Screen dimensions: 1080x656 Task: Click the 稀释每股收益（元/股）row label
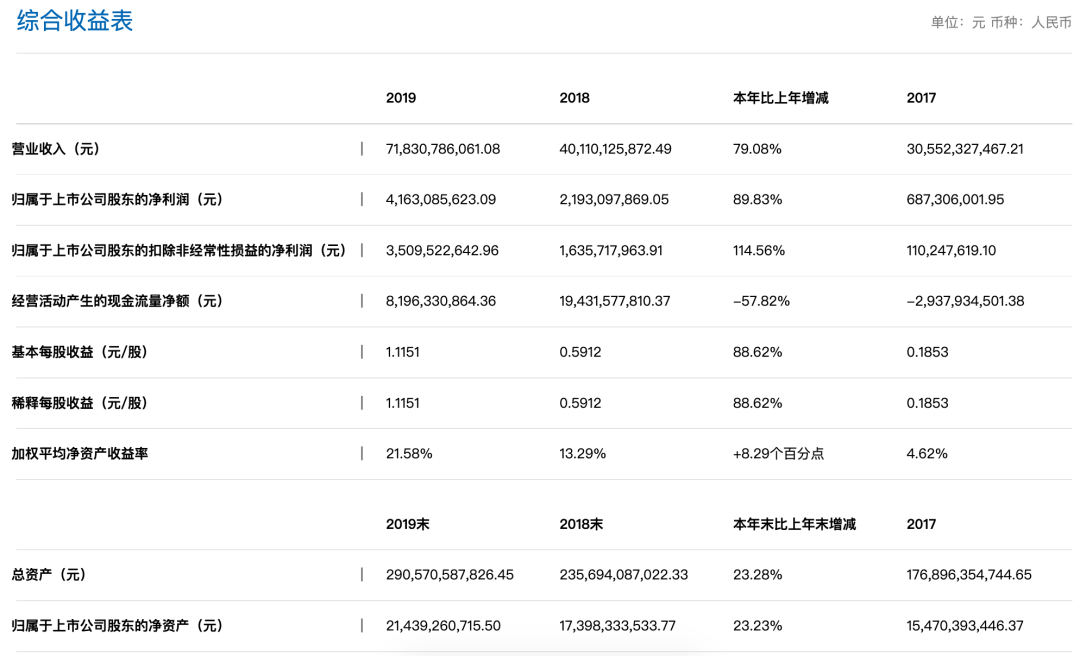80,403
